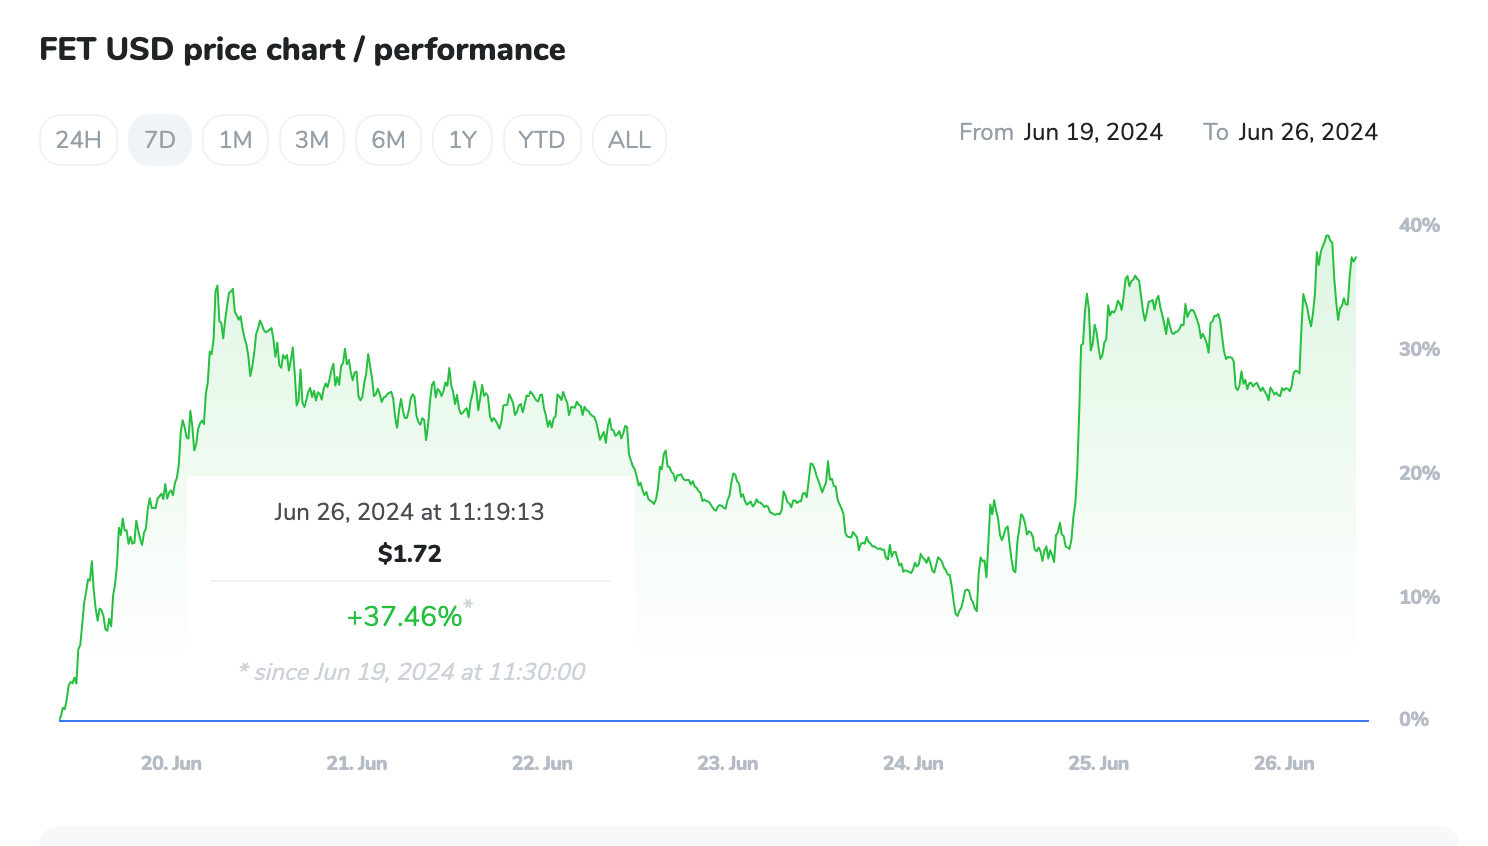
Task: Click the From date Jun 19, 2024
Action: [x=1093, y=131]
